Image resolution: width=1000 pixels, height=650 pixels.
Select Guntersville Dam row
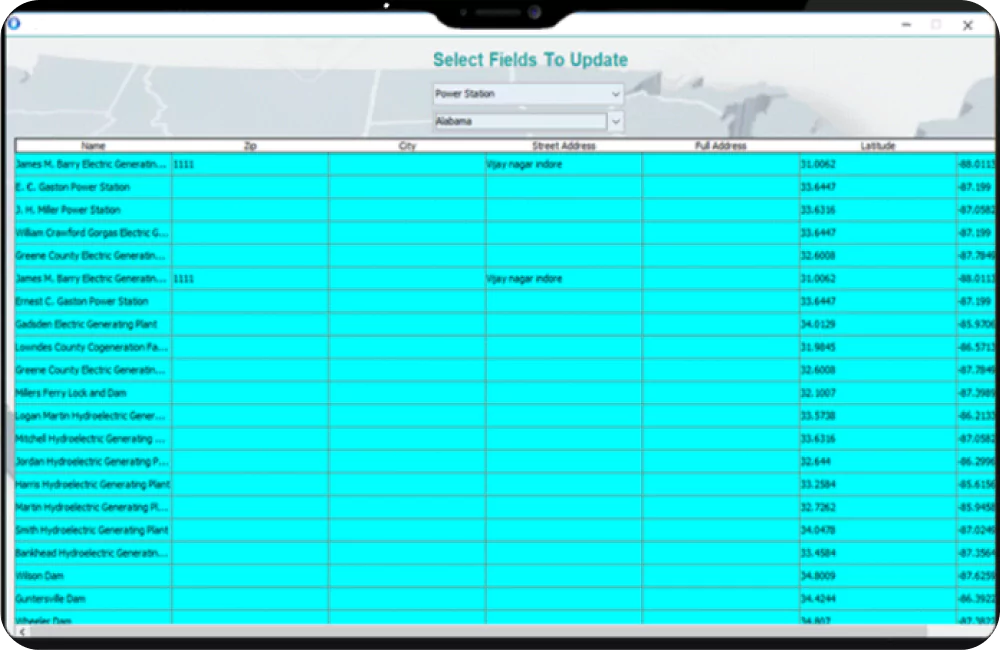coord(504,599)
